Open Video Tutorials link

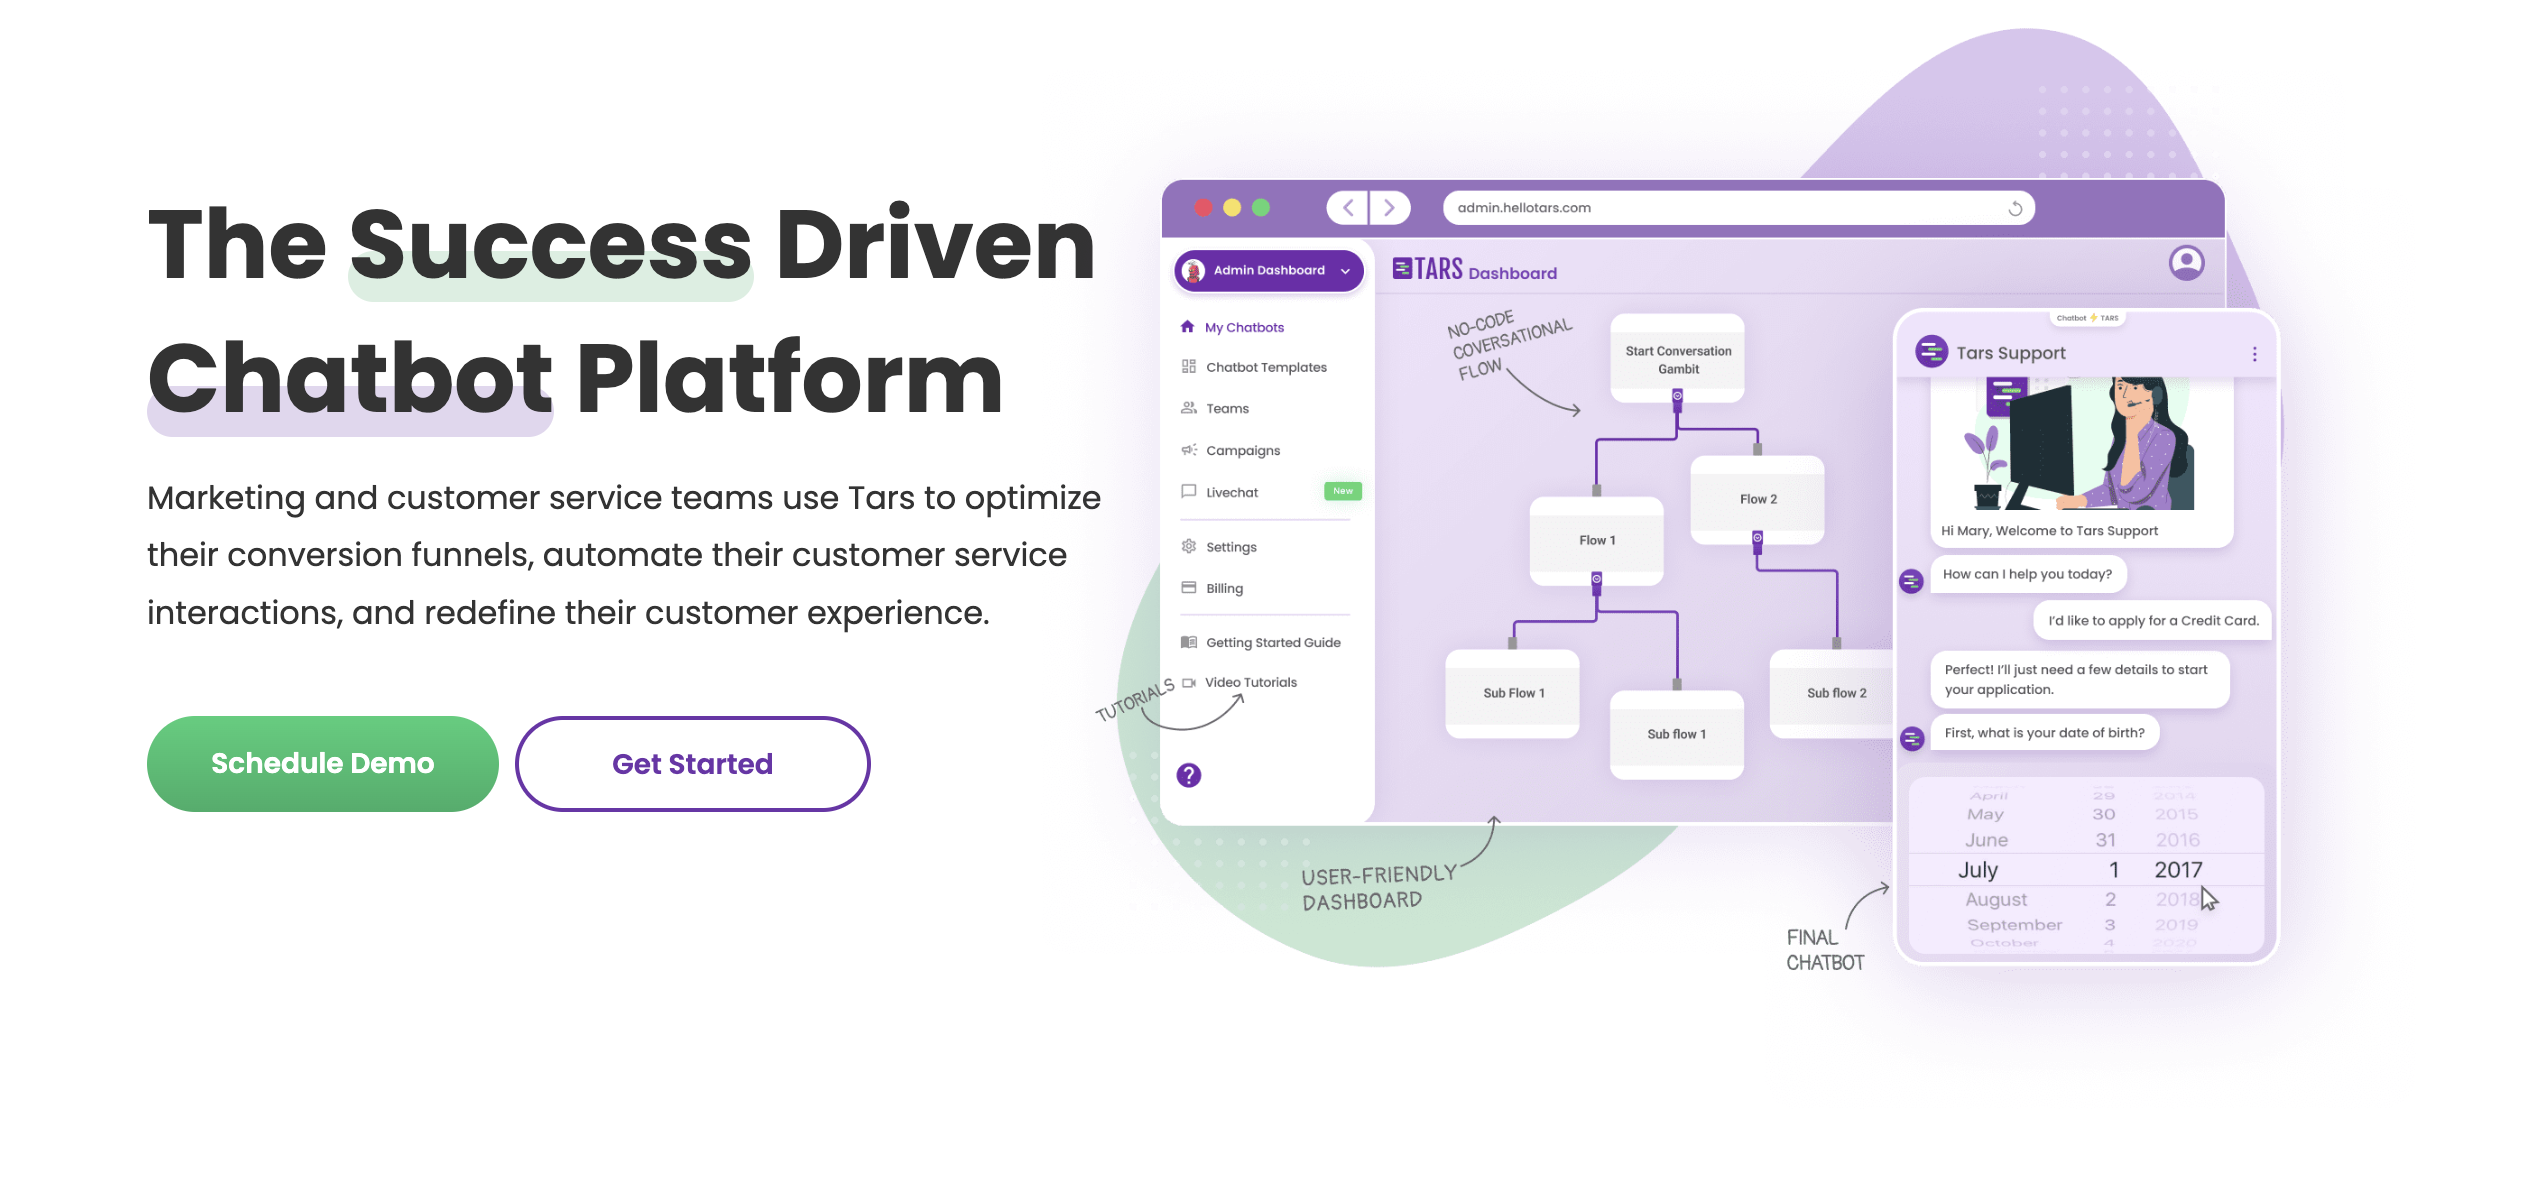1250,682
